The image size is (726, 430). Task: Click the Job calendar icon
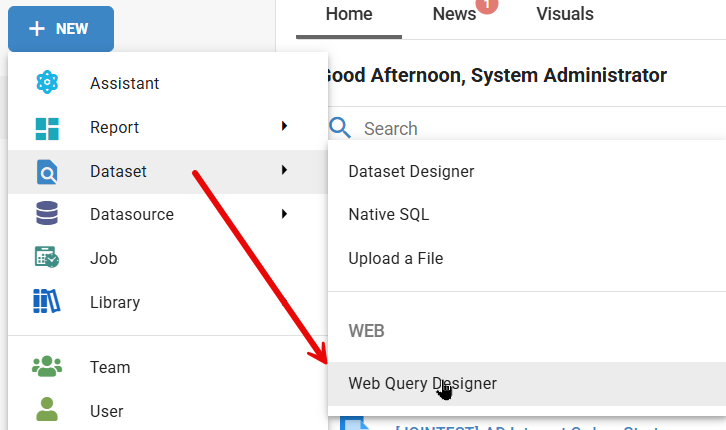[x=47, y=258]
